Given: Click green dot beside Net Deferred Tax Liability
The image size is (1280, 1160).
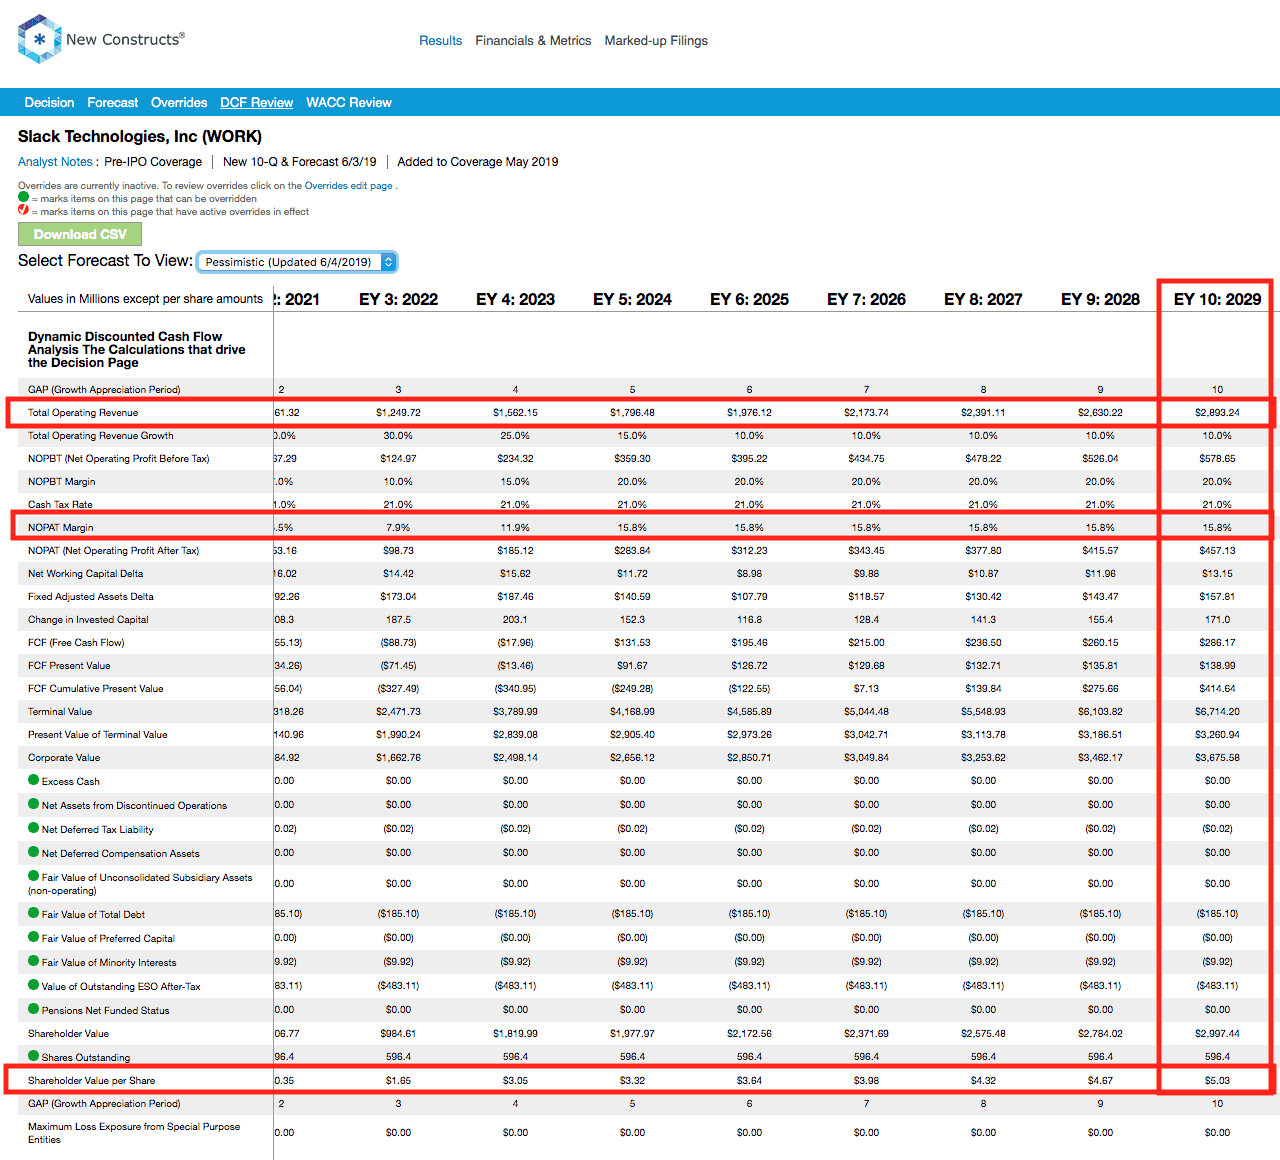Looking at the screenshot, I should point(34,828).
